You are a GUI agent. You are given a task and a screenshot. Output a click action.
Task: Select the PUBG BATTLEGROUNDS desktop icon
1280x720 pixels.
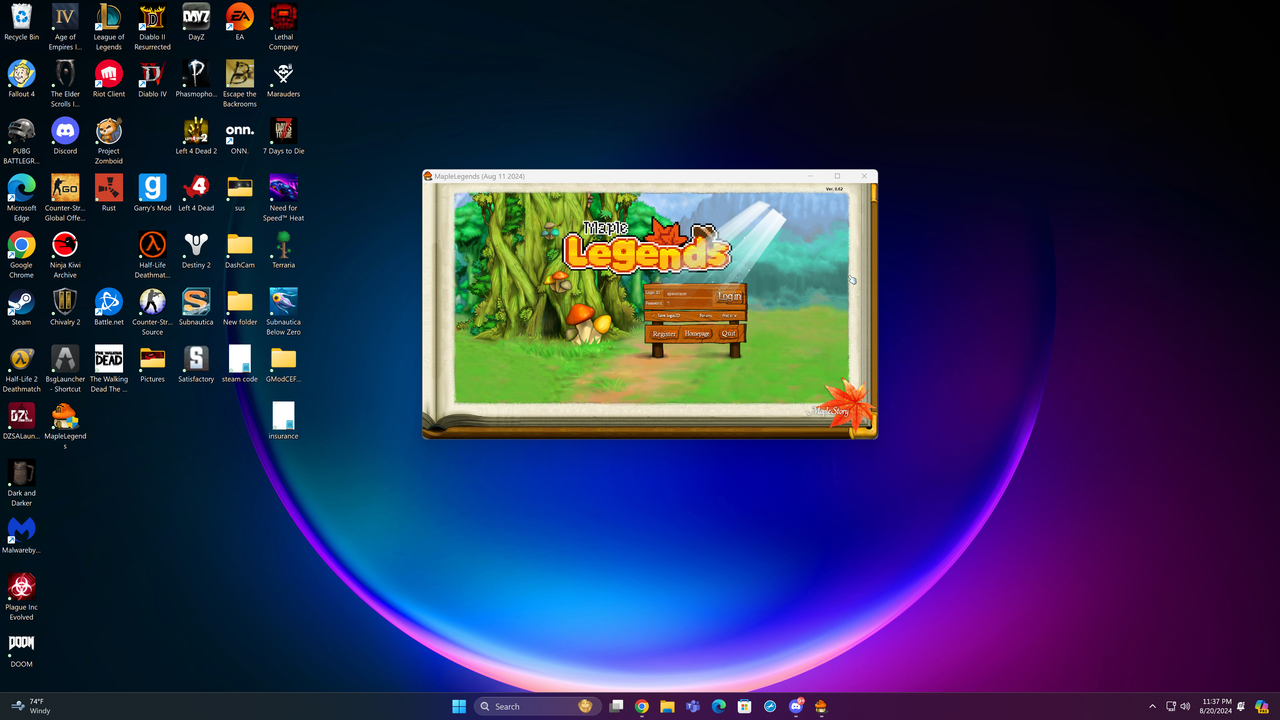click(21, 141)
